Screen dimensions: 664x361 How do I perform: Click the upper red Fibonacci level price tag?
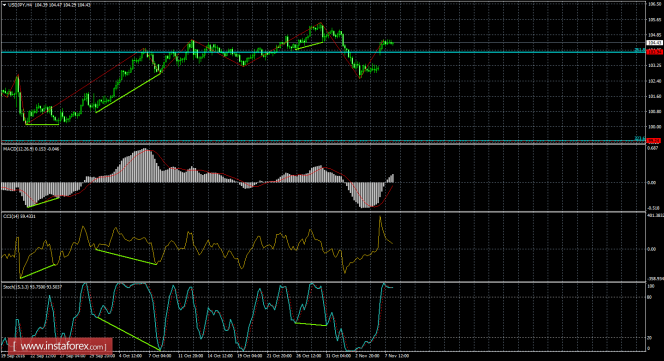655,51
